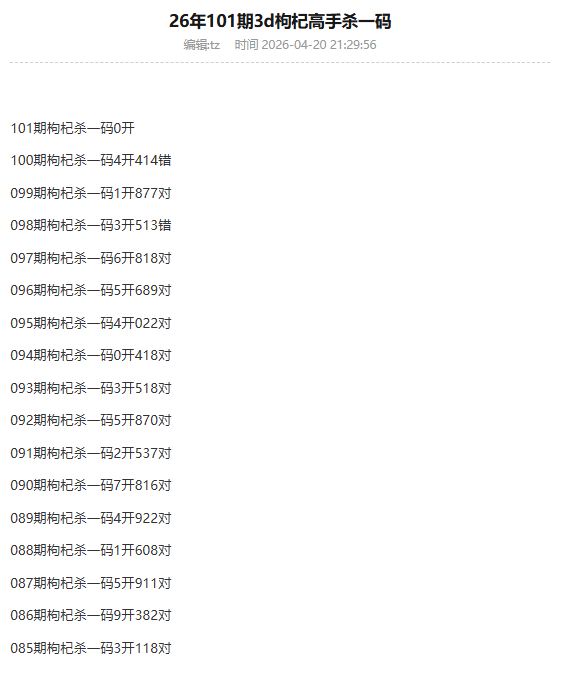Click the 091期 entry showing 537对

[x=91, y=453]
